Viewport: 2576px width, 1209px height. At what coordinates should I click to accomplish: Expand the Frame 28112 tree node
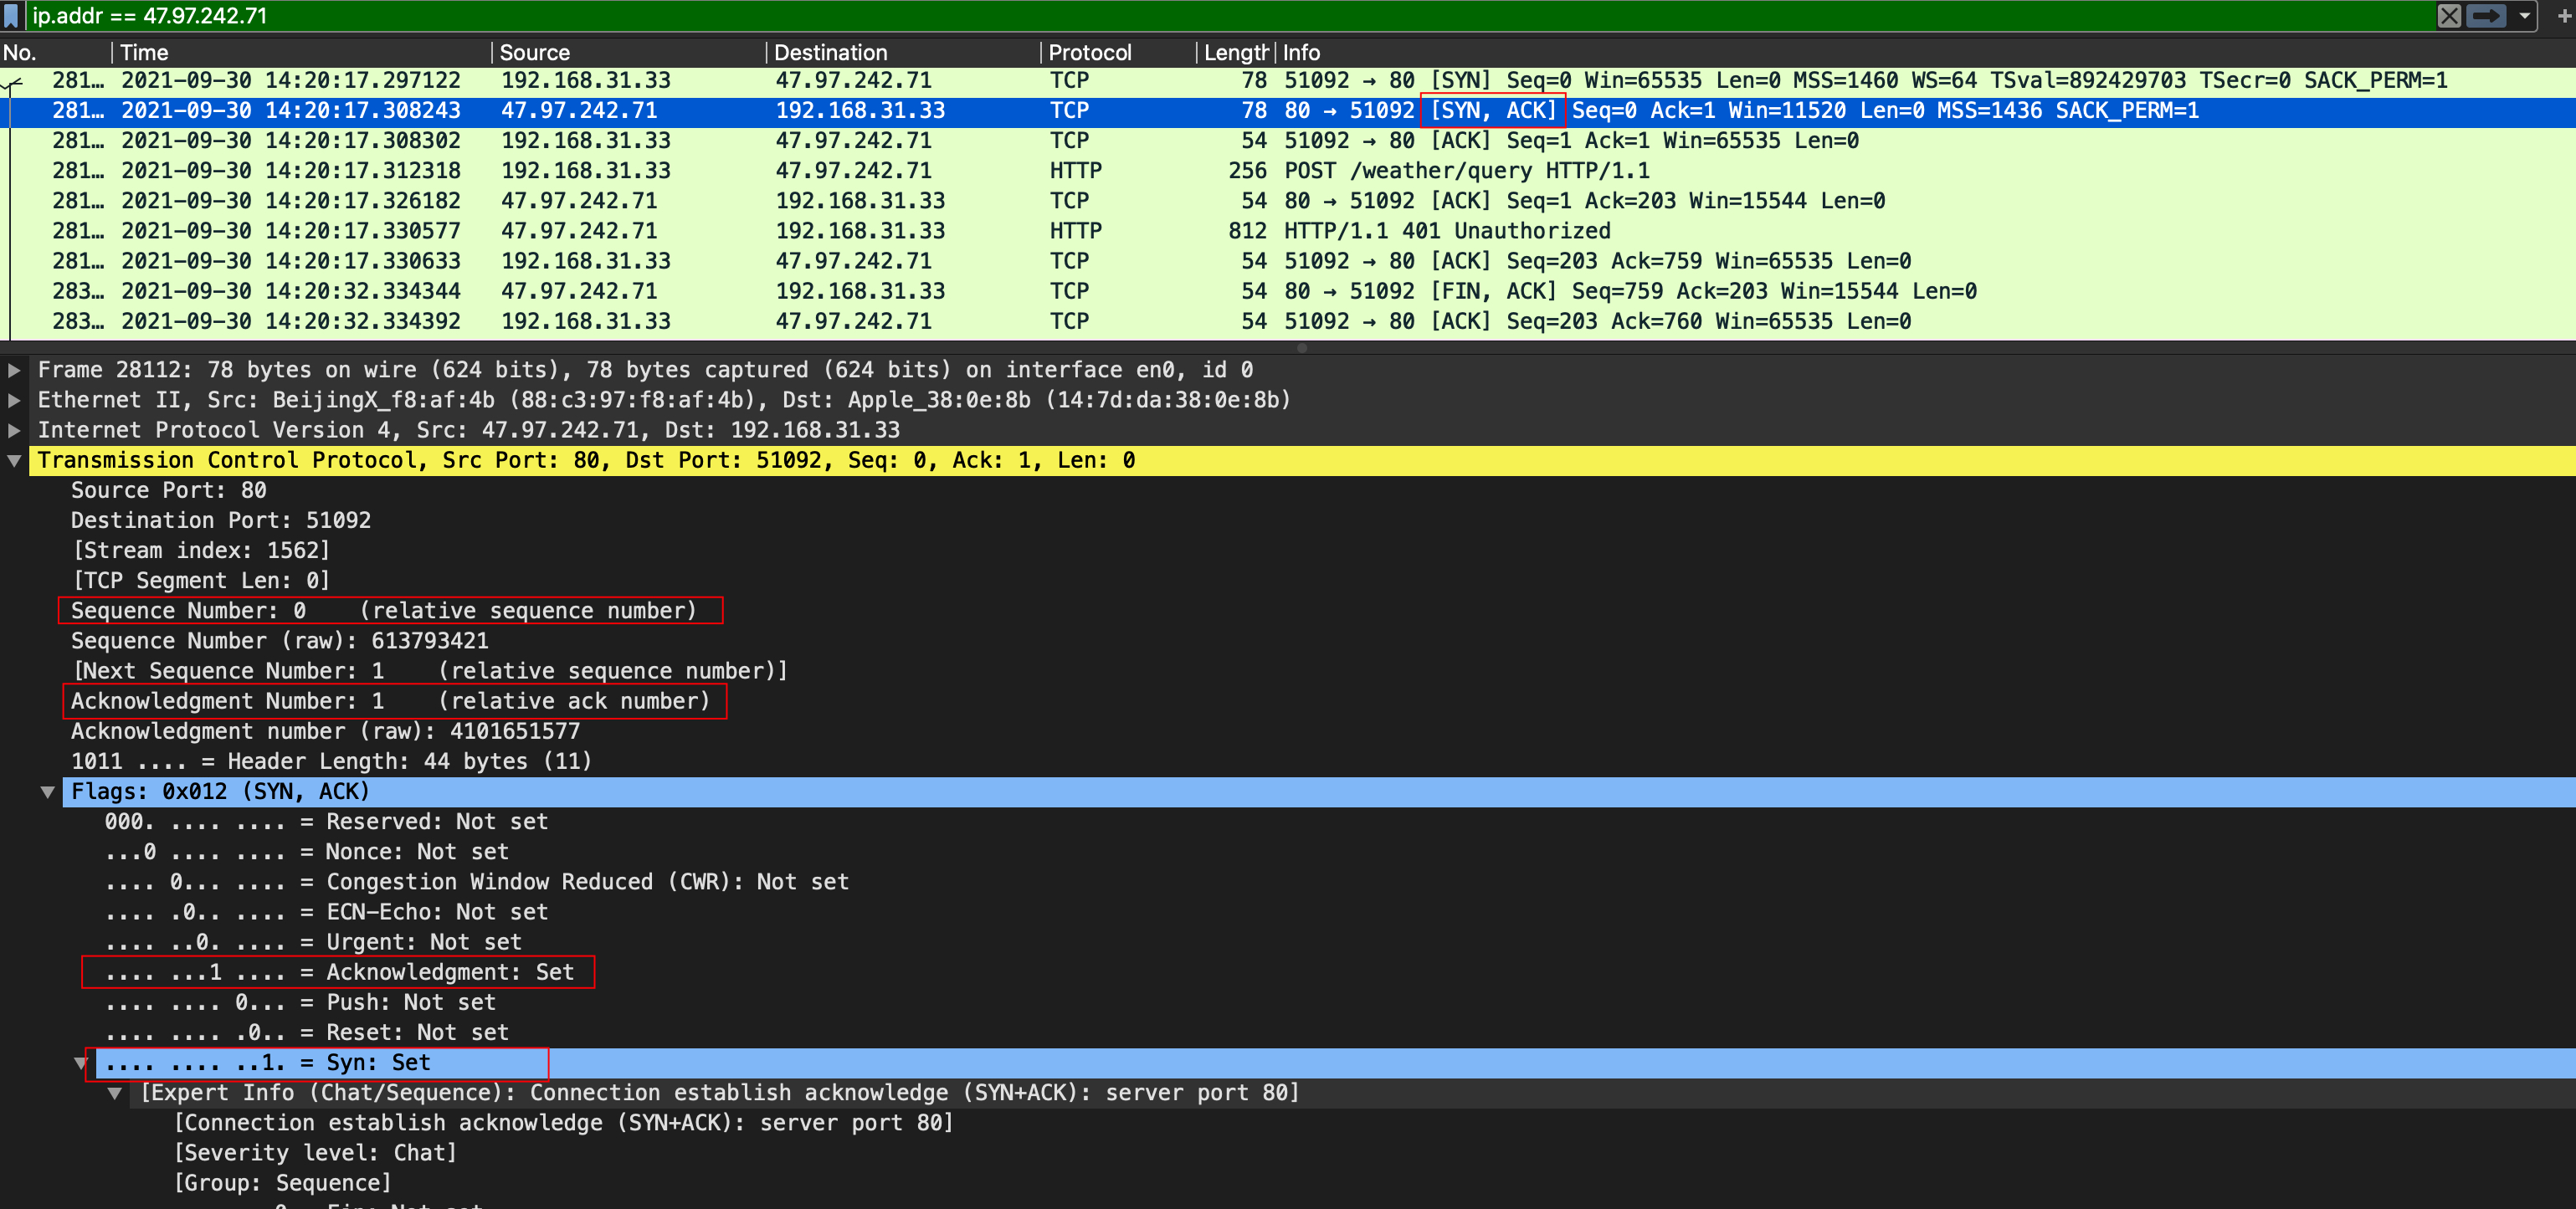click(x=14, y=370)
